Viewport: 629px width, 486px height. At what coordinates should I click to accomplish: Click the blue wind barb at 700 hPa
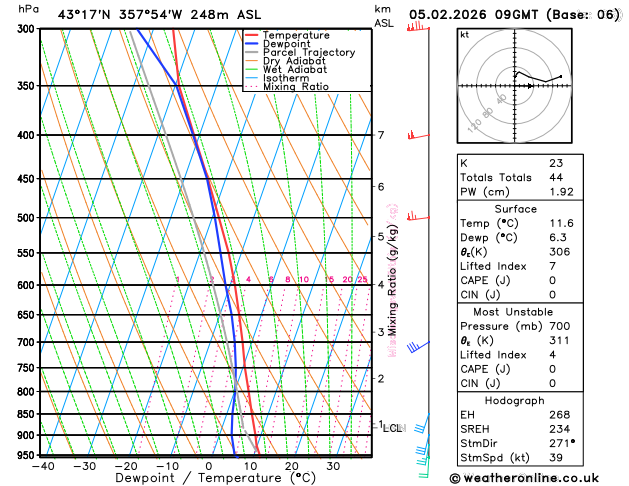pyautogui.click(x=418, y=346)
